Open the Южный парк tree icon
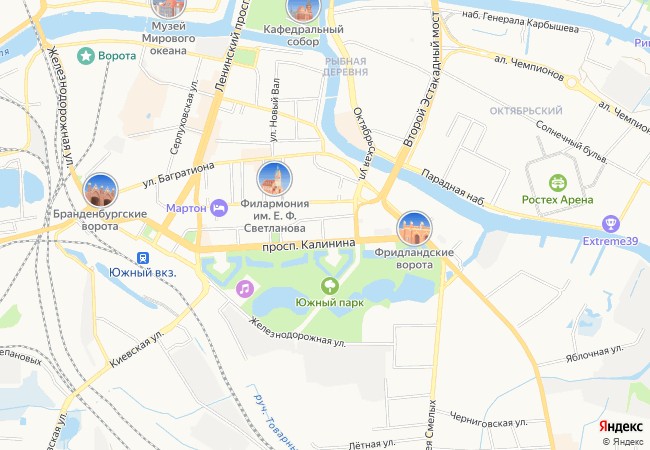 point(330,286)
